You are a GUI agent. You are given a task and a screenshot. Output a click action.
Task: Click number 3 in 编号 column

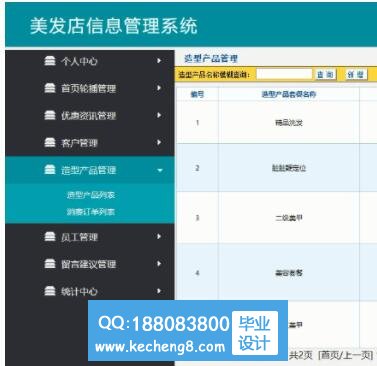coord(197,218)
